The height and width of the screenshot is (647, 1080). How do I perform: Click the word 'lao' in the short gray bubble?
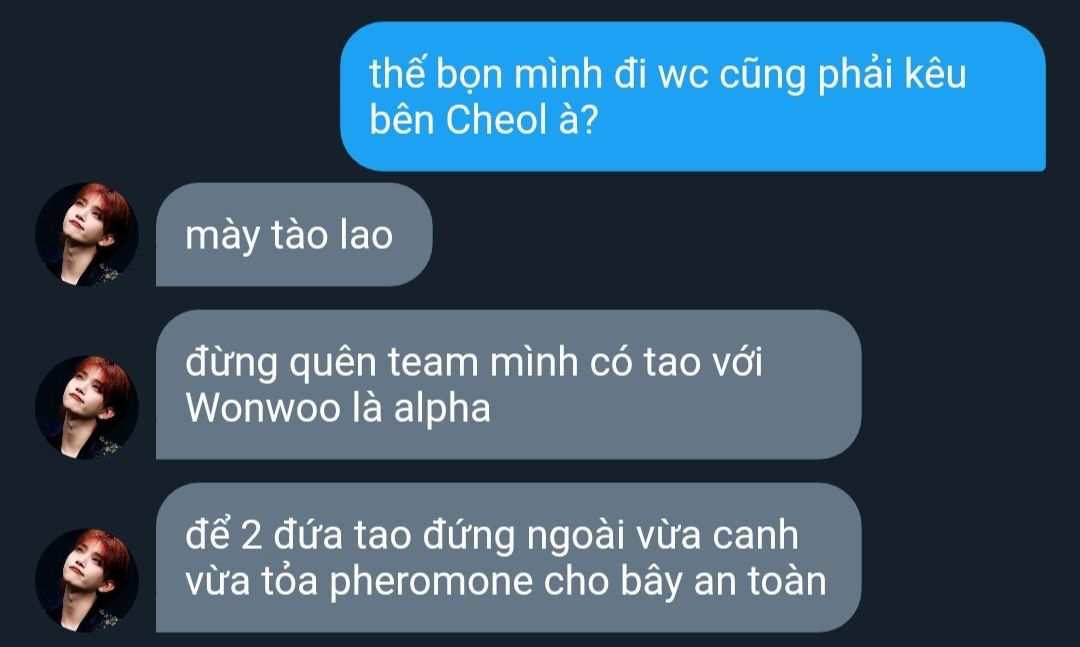click(x=366, y=235)
